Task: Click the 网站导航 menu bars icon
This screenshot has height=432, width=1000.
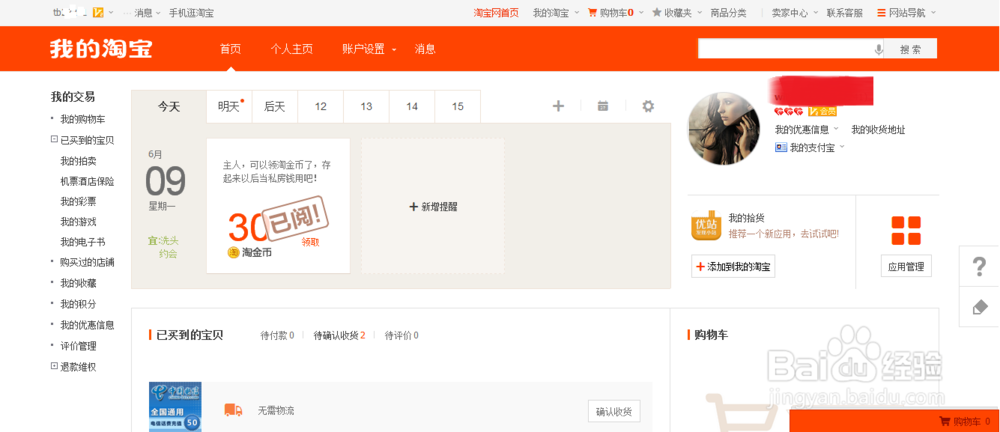Action: [x=881, y=12]
